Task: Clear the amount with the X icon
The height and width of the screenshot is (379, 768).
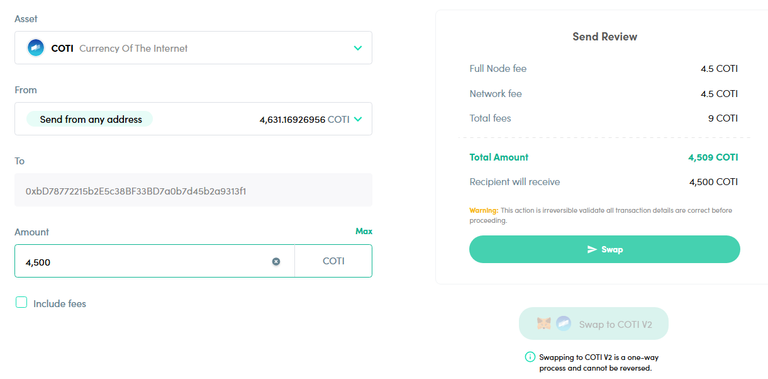Action: click(x=276, y=261)
